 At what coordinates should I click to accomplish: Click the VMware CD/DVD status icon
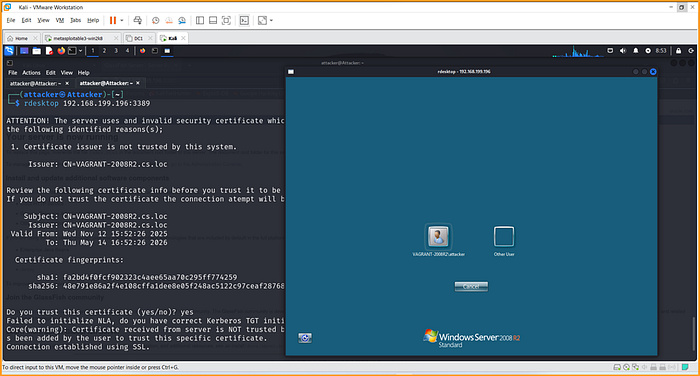click(x=626, y=367)
